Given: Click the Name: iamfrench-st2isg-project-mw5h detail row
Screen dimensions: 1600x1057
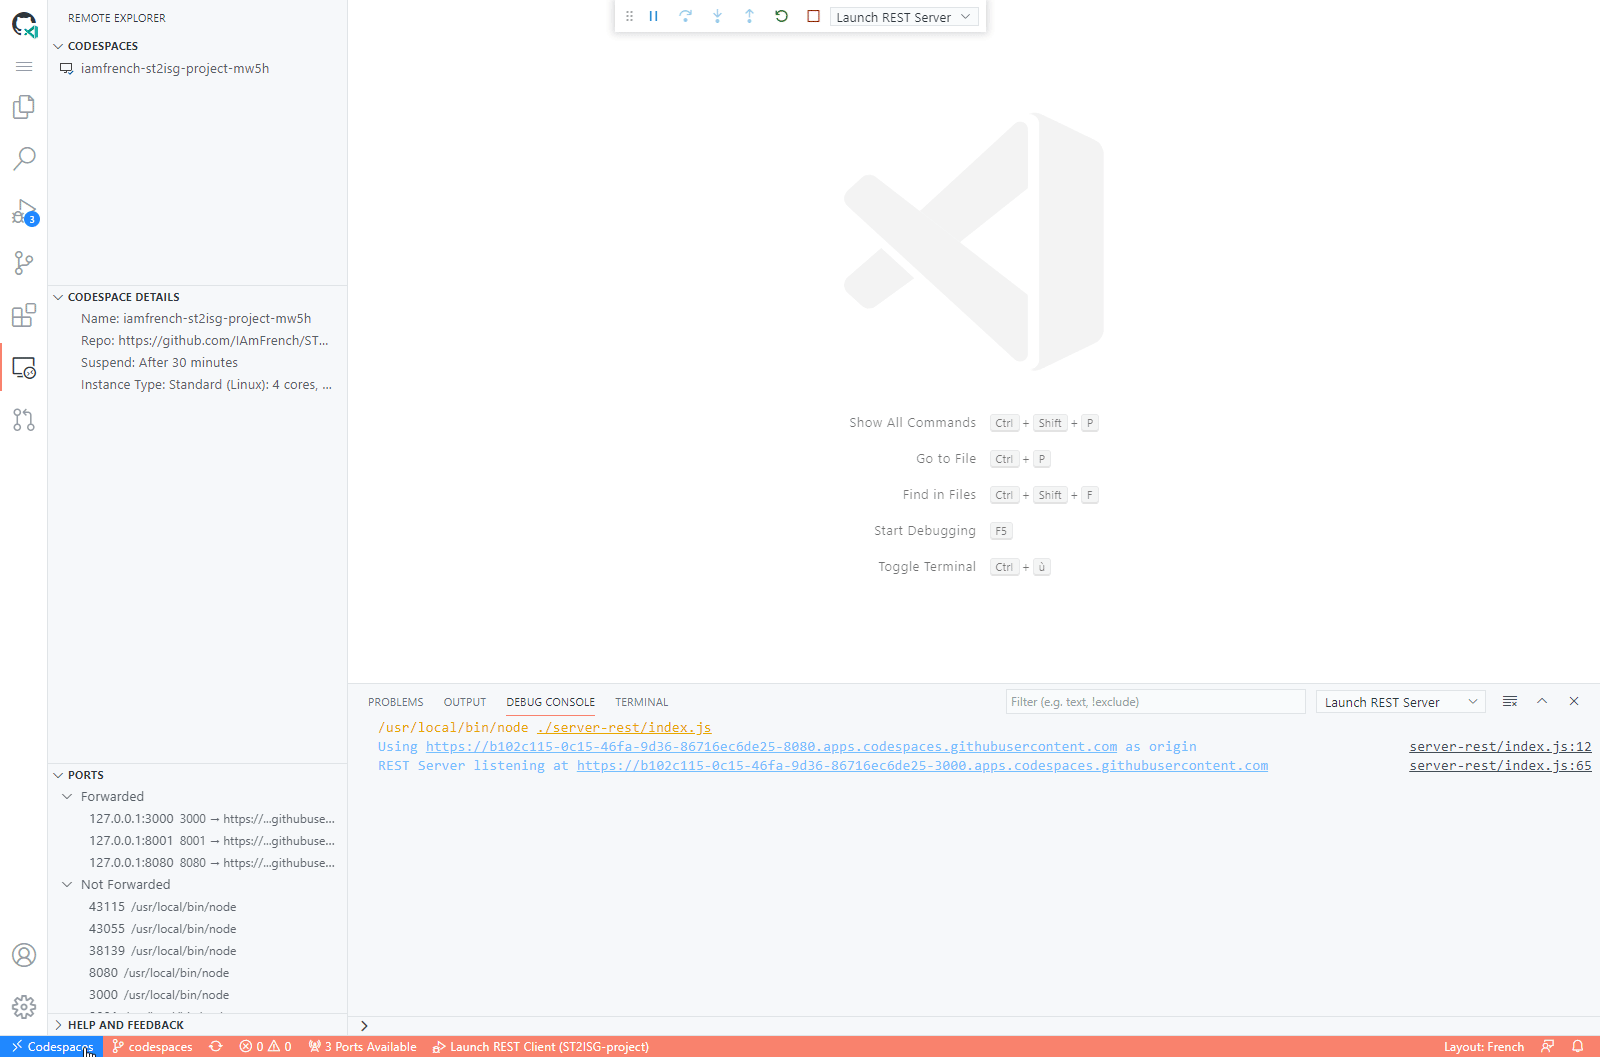Looking at the screenshot, I should [x=197, y=319].
